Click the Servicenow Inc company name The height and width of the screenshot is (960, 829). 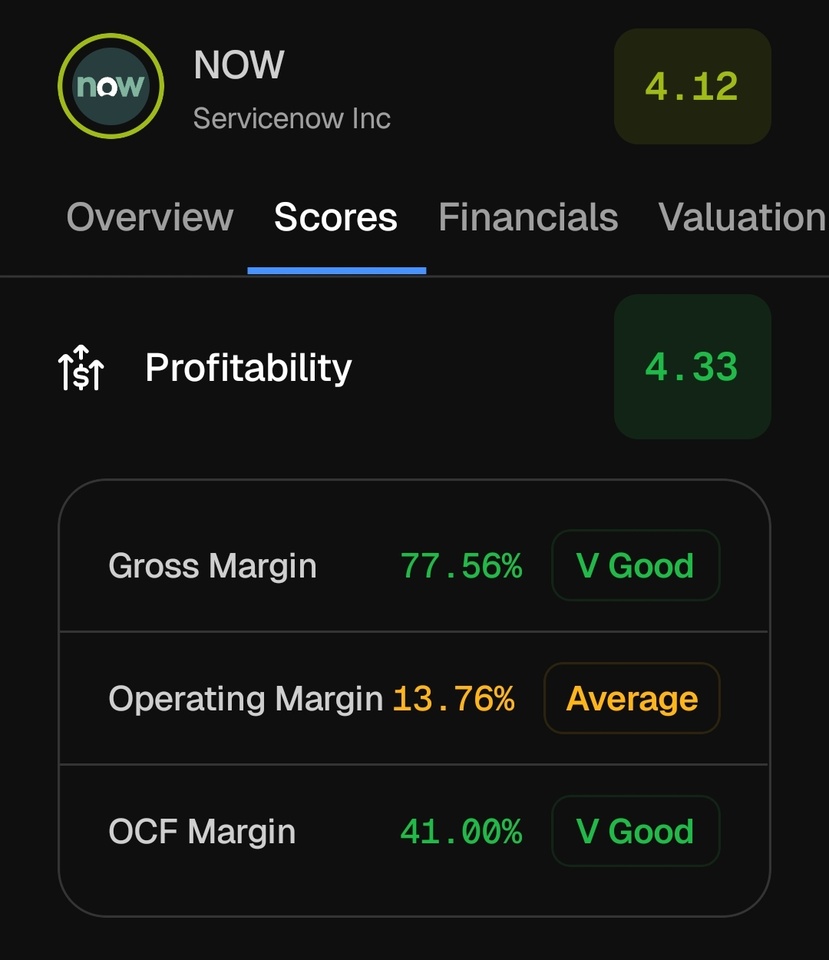[292, 118]
